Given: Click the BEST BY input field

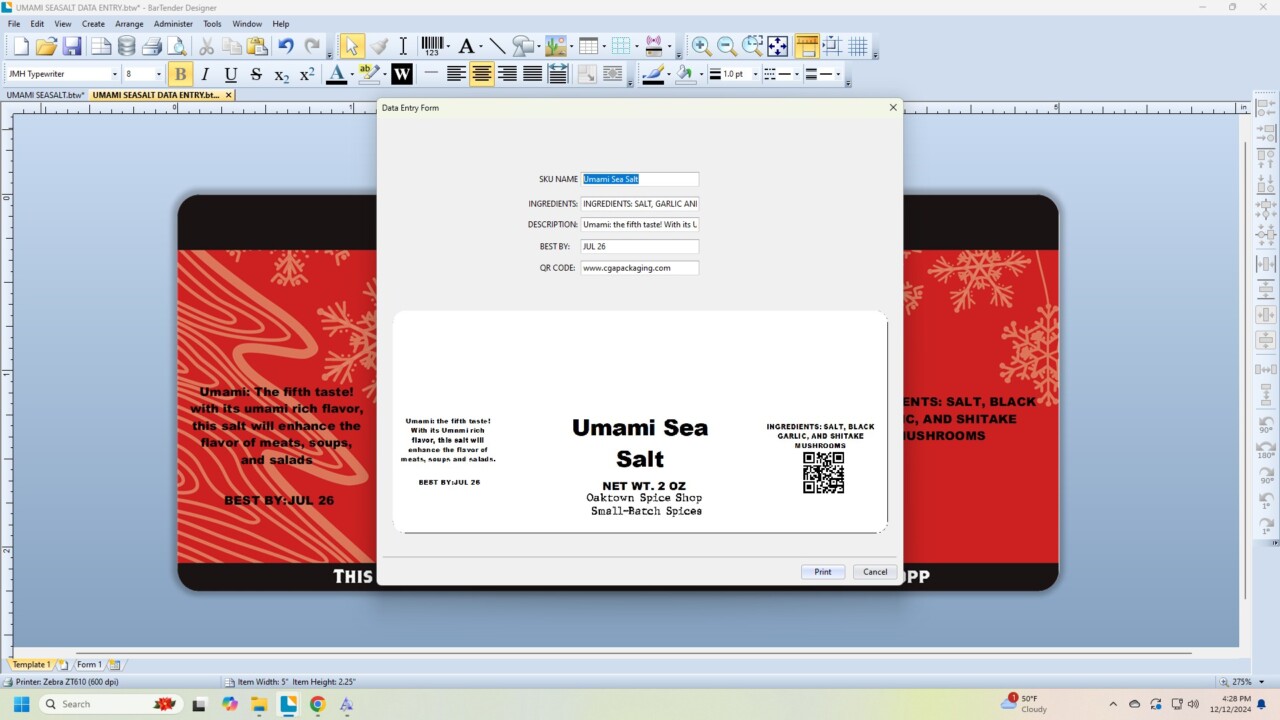Looking at the screenshot, I should pos(640,246).
